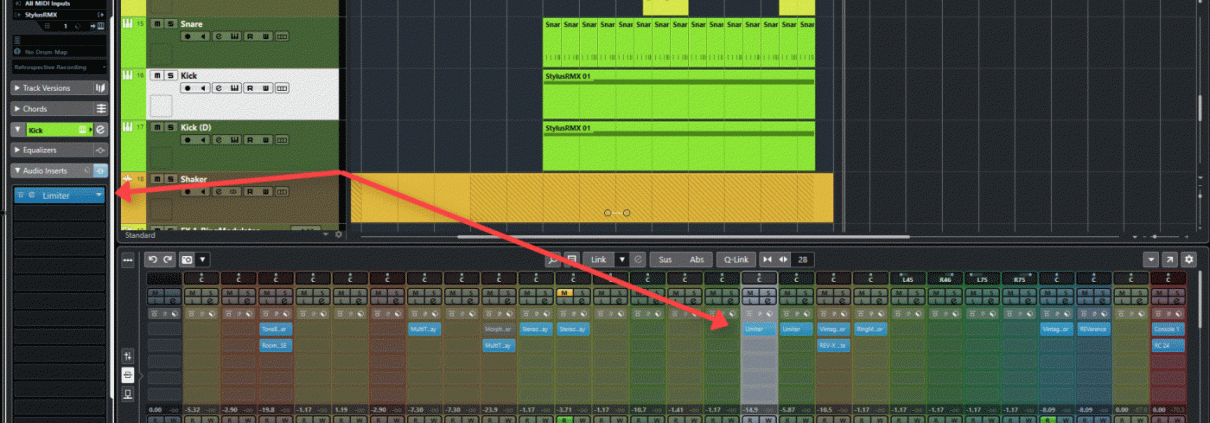The height and width of the screenshot is (423, 1210).
Task: Solo the Snare track
Action: point(170,23)
